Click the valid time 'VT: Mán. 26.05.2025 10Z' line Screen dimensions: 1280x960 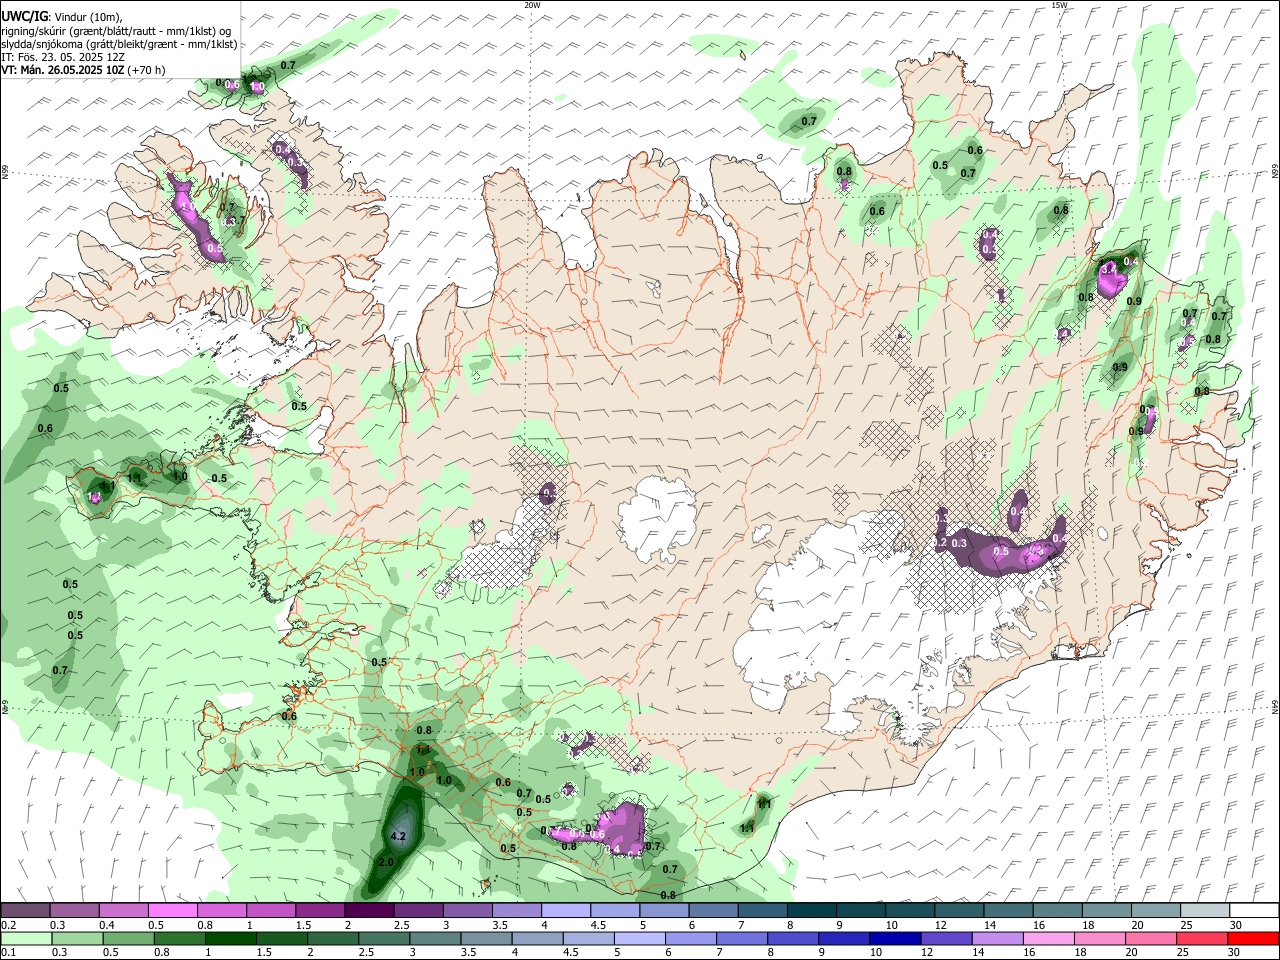[x=83, y=70]
